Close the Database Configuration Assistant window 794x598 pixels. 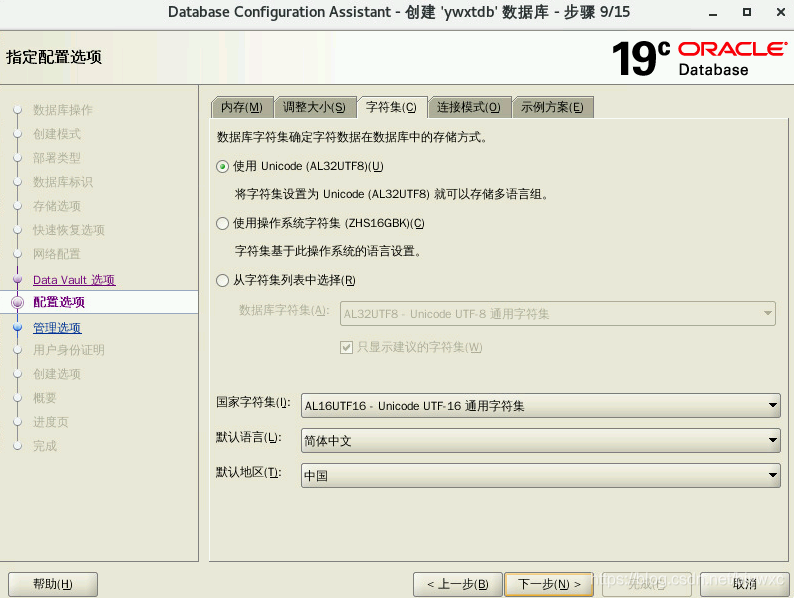[x=780, y=12]
